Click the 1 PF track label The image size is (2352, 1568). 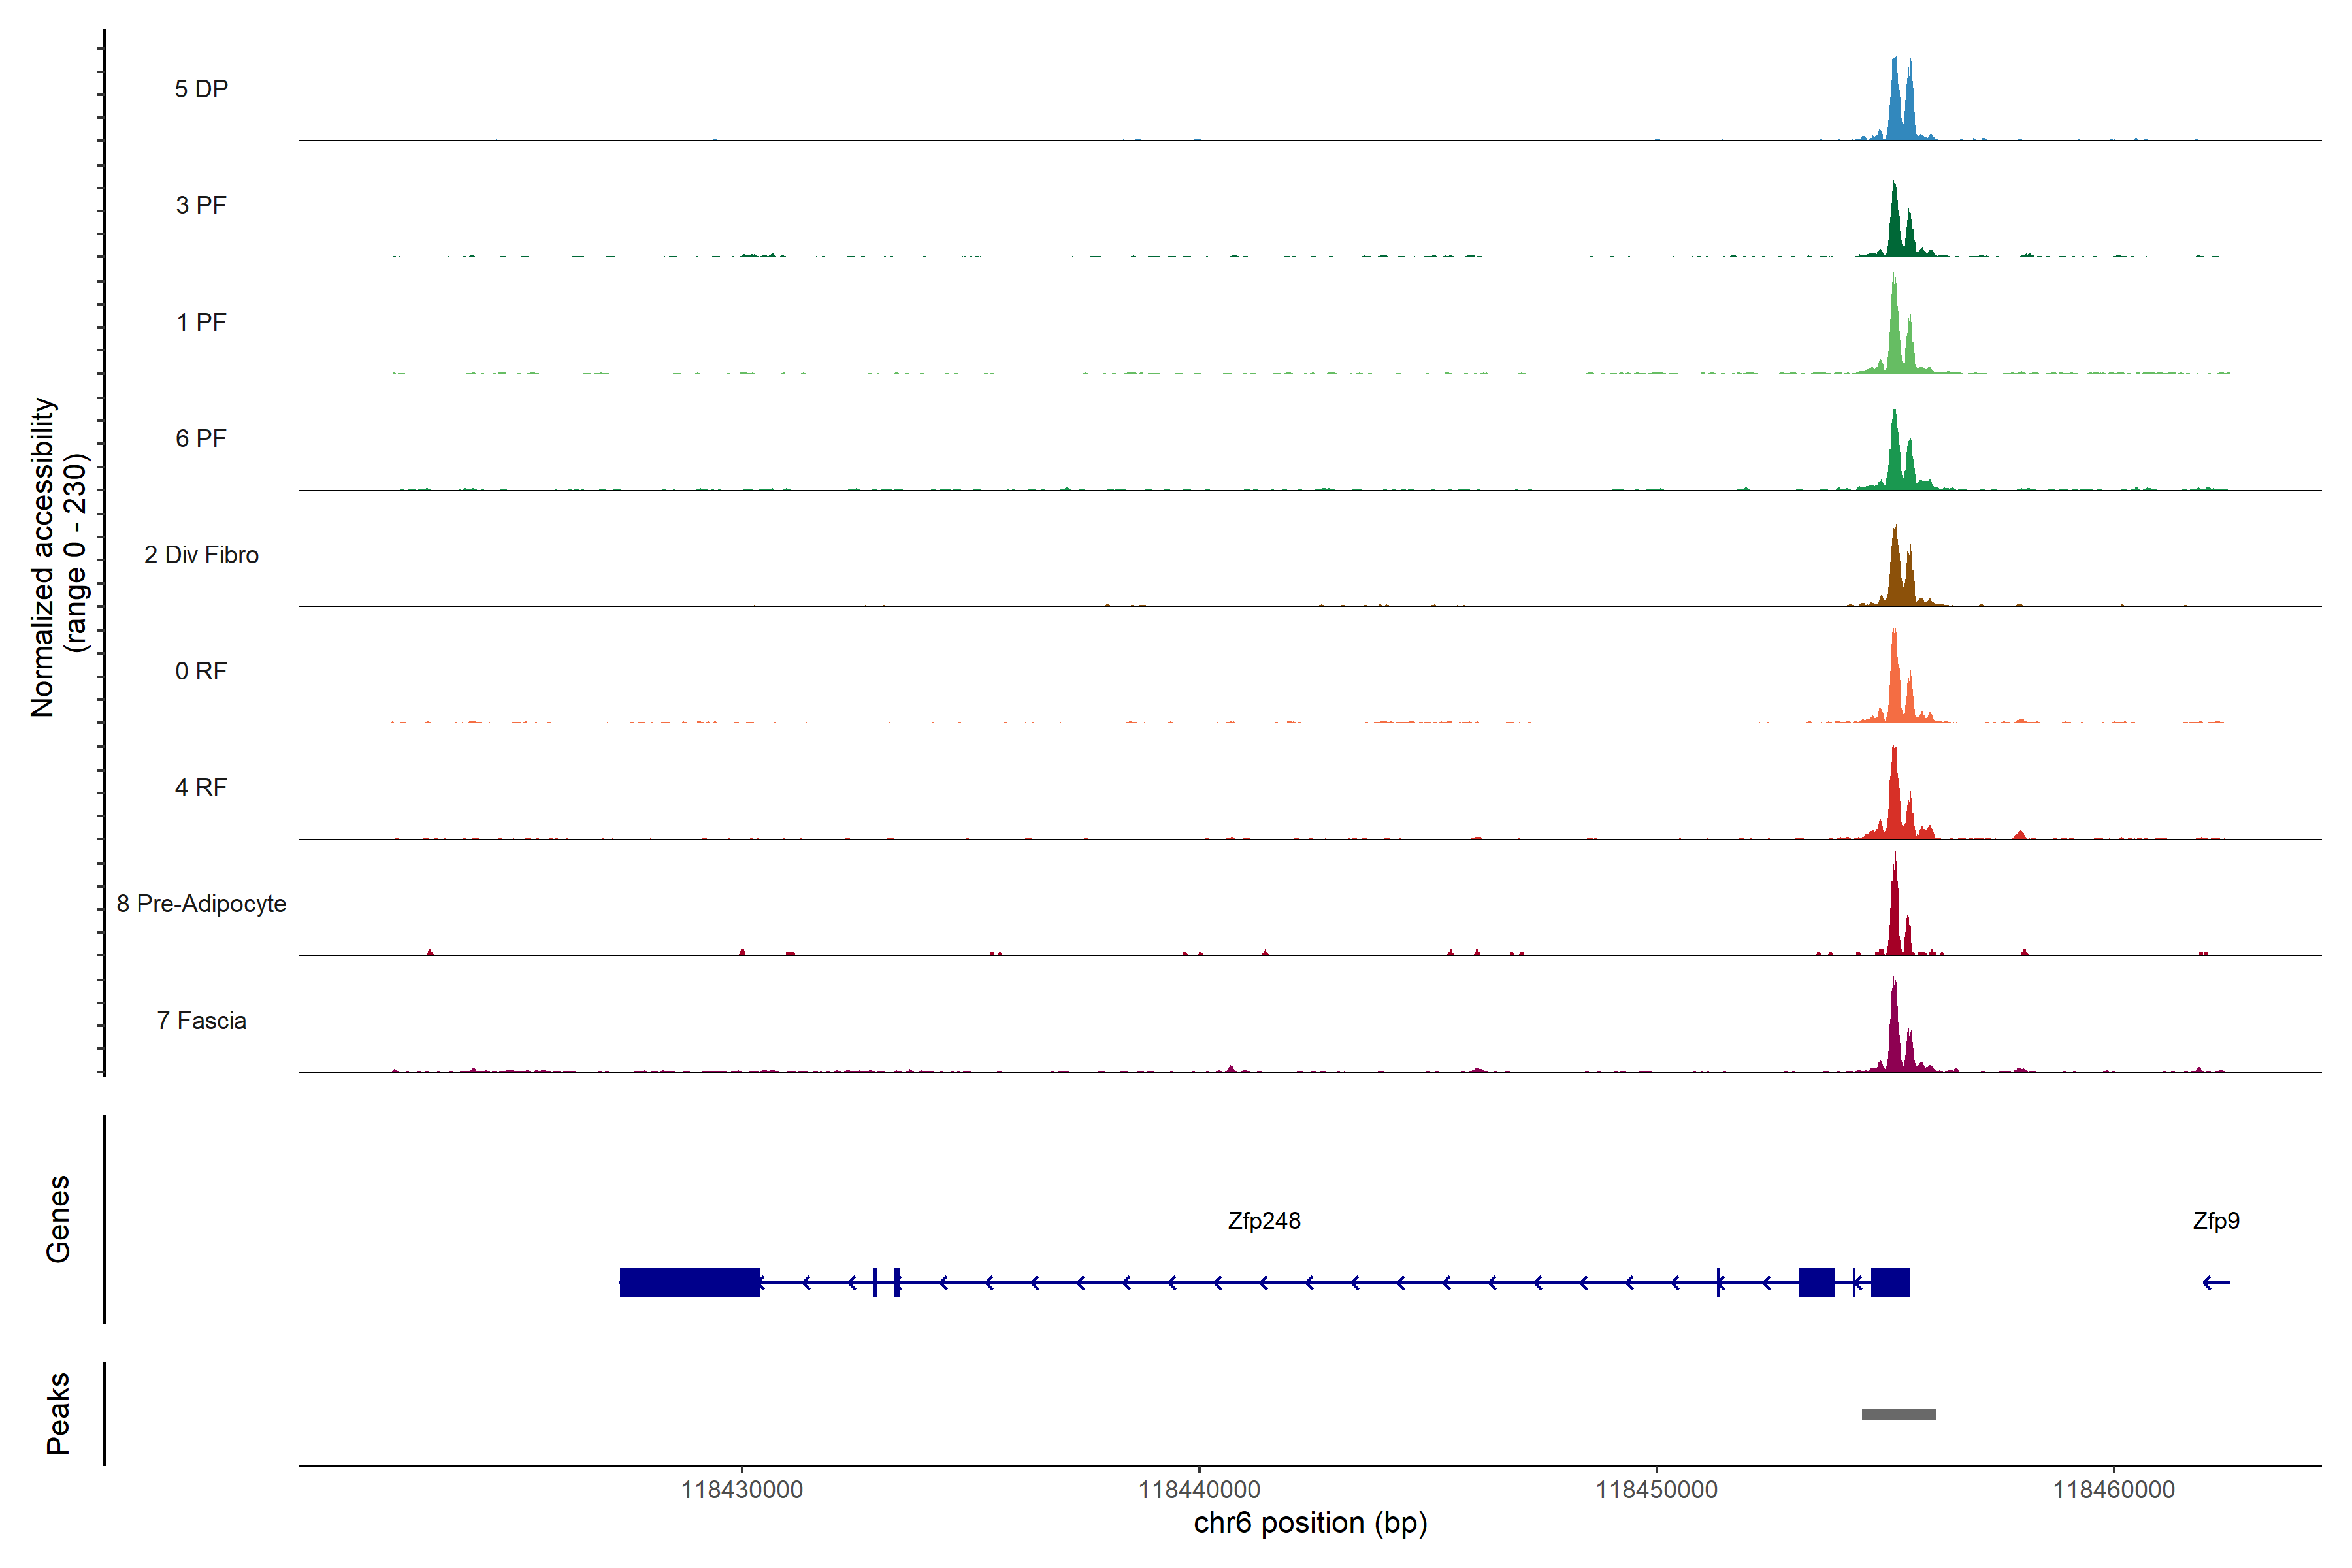point(201,322)
